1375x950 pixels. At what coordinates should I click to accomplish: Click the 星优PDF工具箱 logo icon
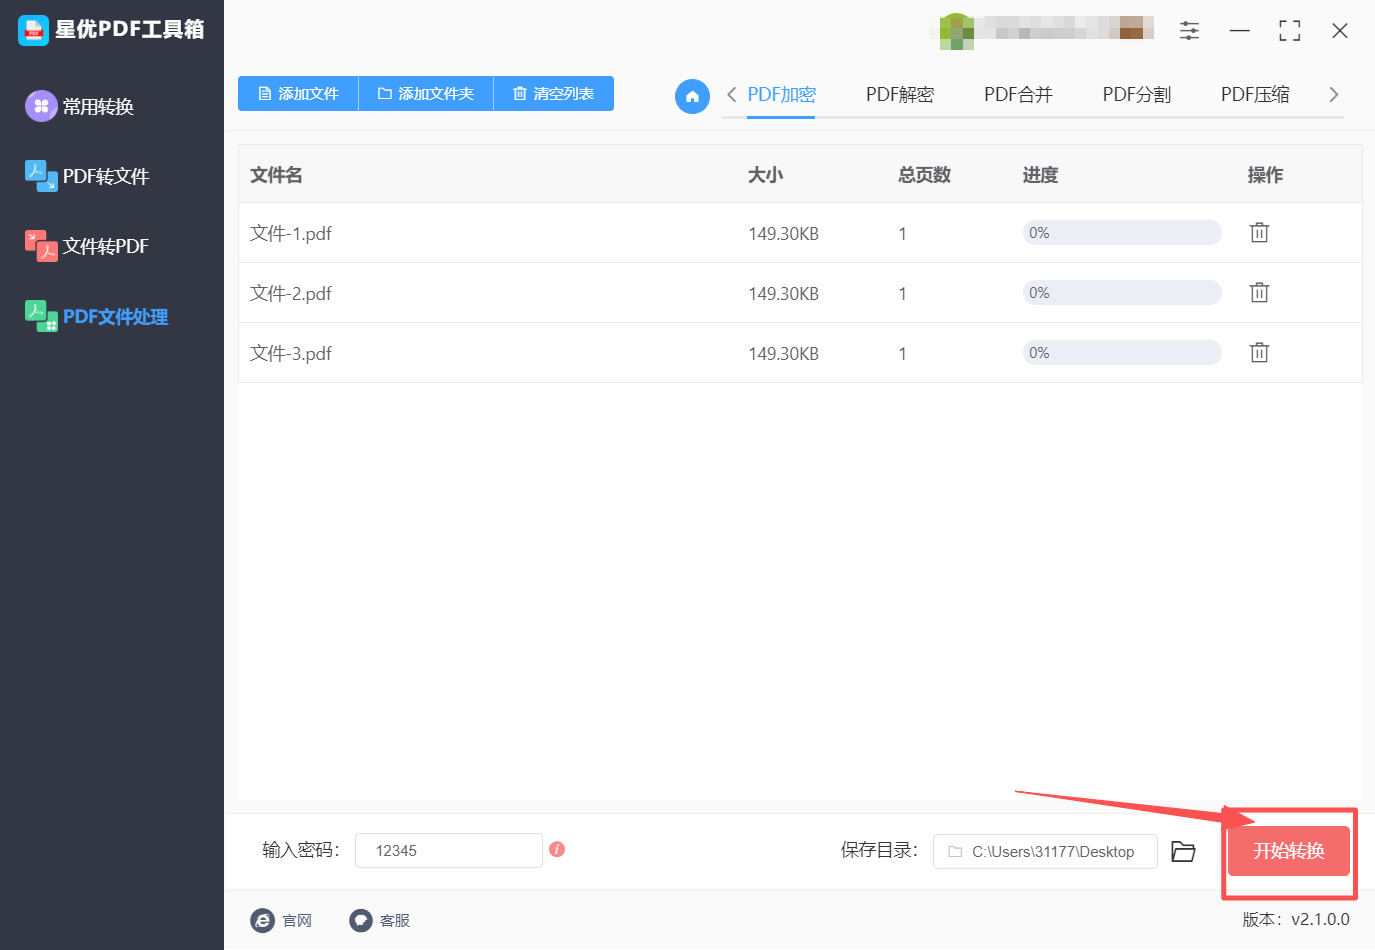(x=33, y=30)
